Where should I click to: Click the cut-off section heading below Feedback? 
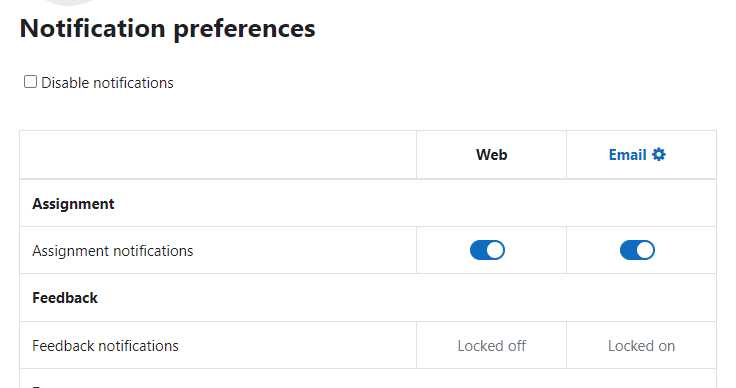38,386
